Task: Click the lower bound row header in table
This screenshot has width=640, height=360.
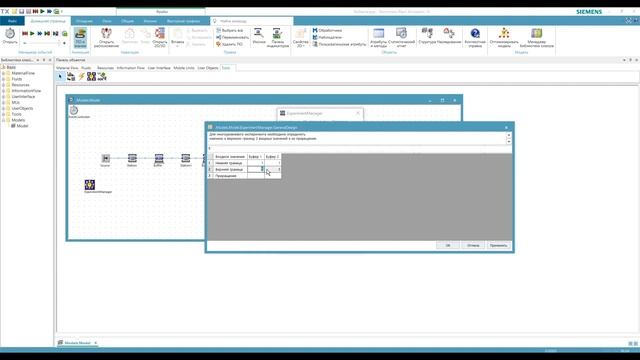Action: [x=230, y=163]
